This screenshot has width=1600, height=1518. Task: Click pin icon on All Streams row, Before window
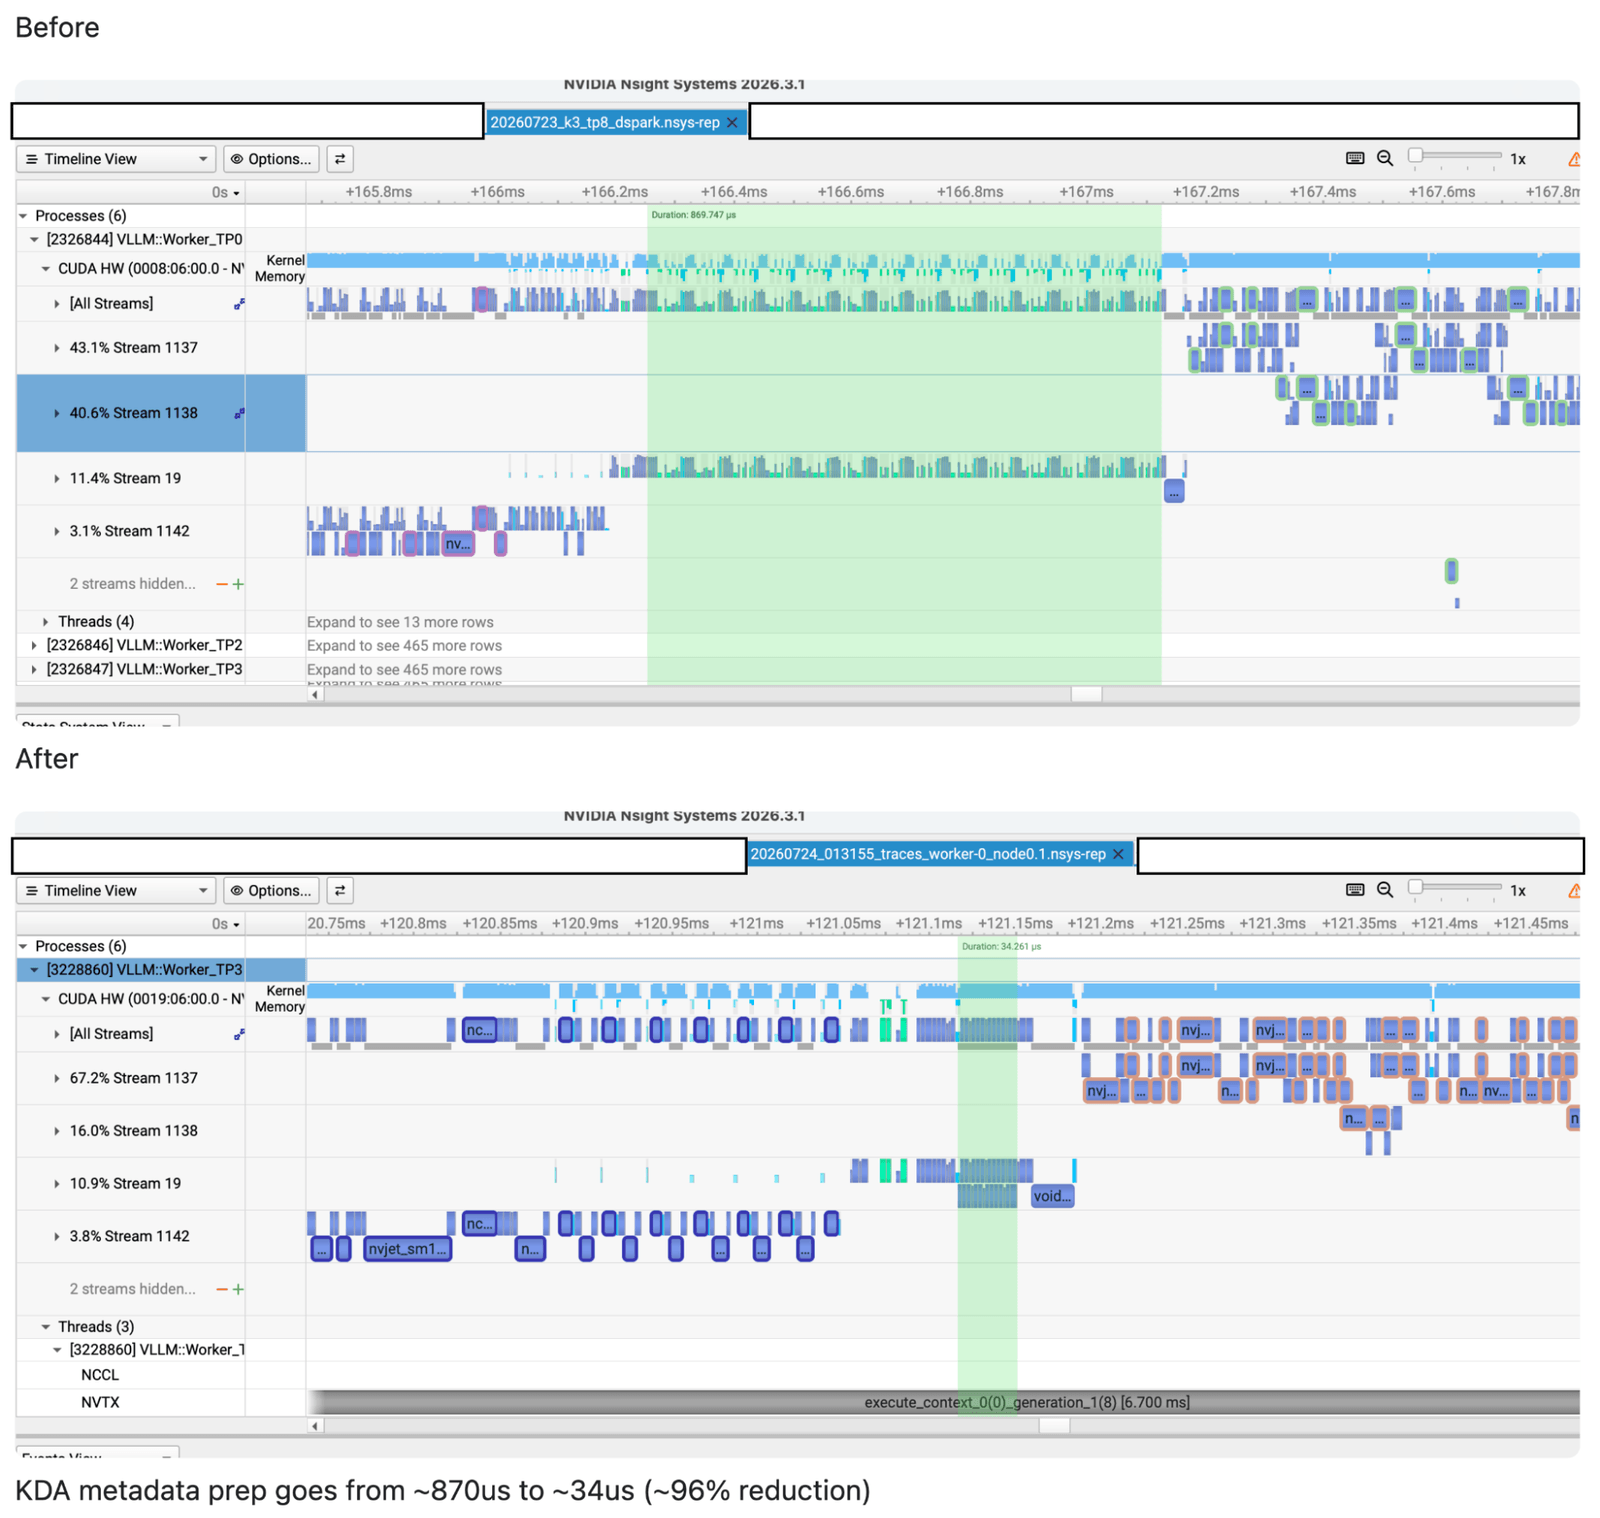tap(239, 304)
